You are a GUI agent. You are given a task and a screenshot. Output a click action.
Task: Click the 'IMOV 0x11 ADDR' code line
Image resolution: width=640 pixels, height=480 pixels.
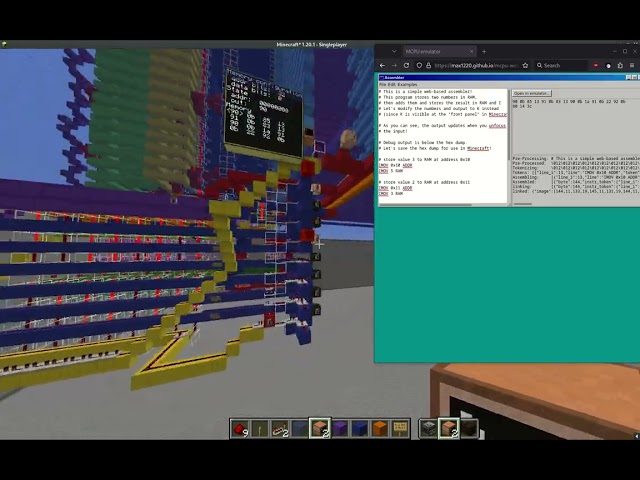(x=396, y=188)
